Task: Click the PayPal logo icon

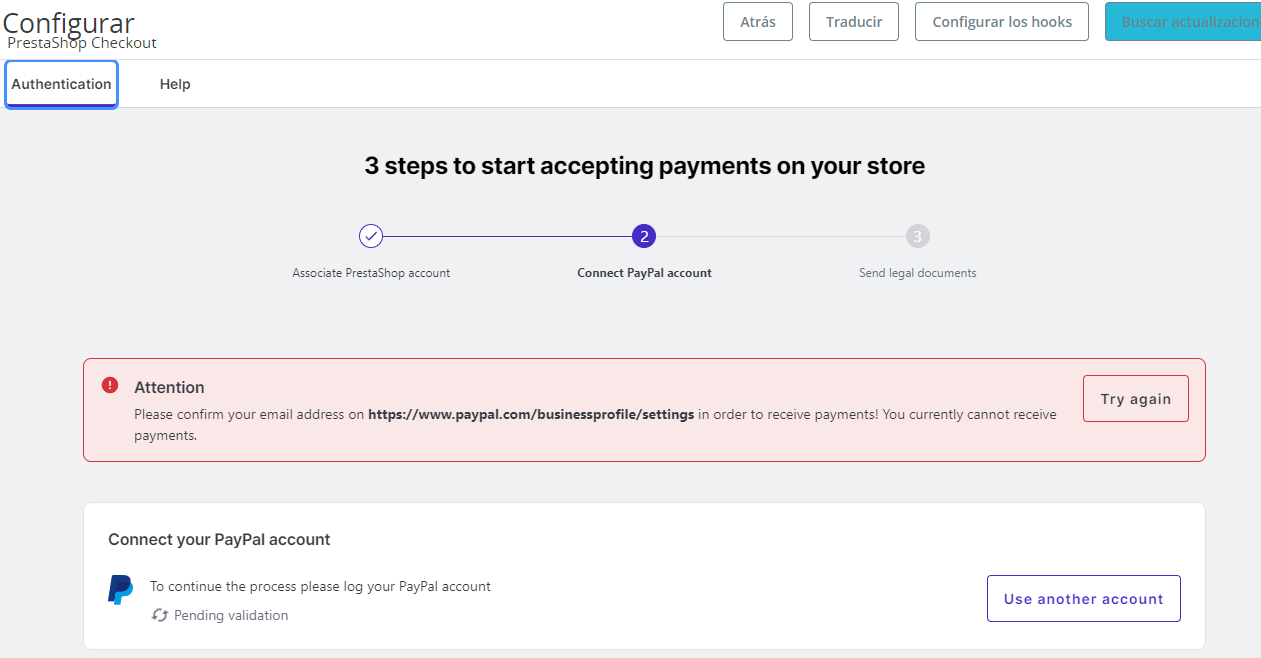Action: point(121,590)
